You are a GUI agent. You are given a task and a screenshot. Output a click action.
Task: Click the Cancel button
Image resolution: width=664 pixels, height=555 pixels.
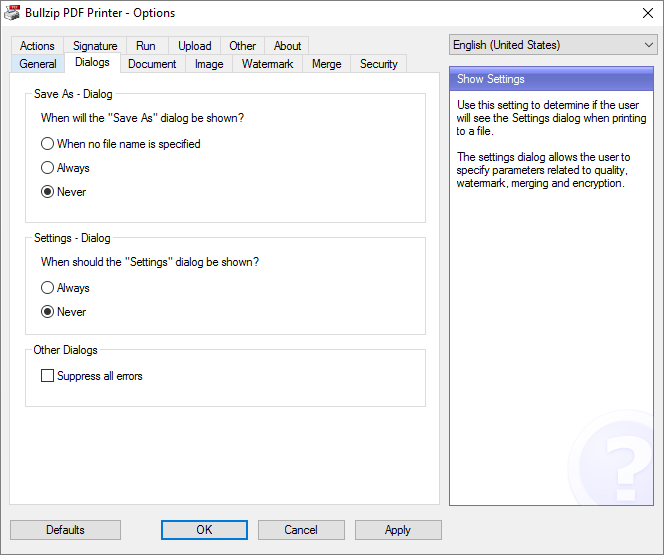click(x=301, y=530)
